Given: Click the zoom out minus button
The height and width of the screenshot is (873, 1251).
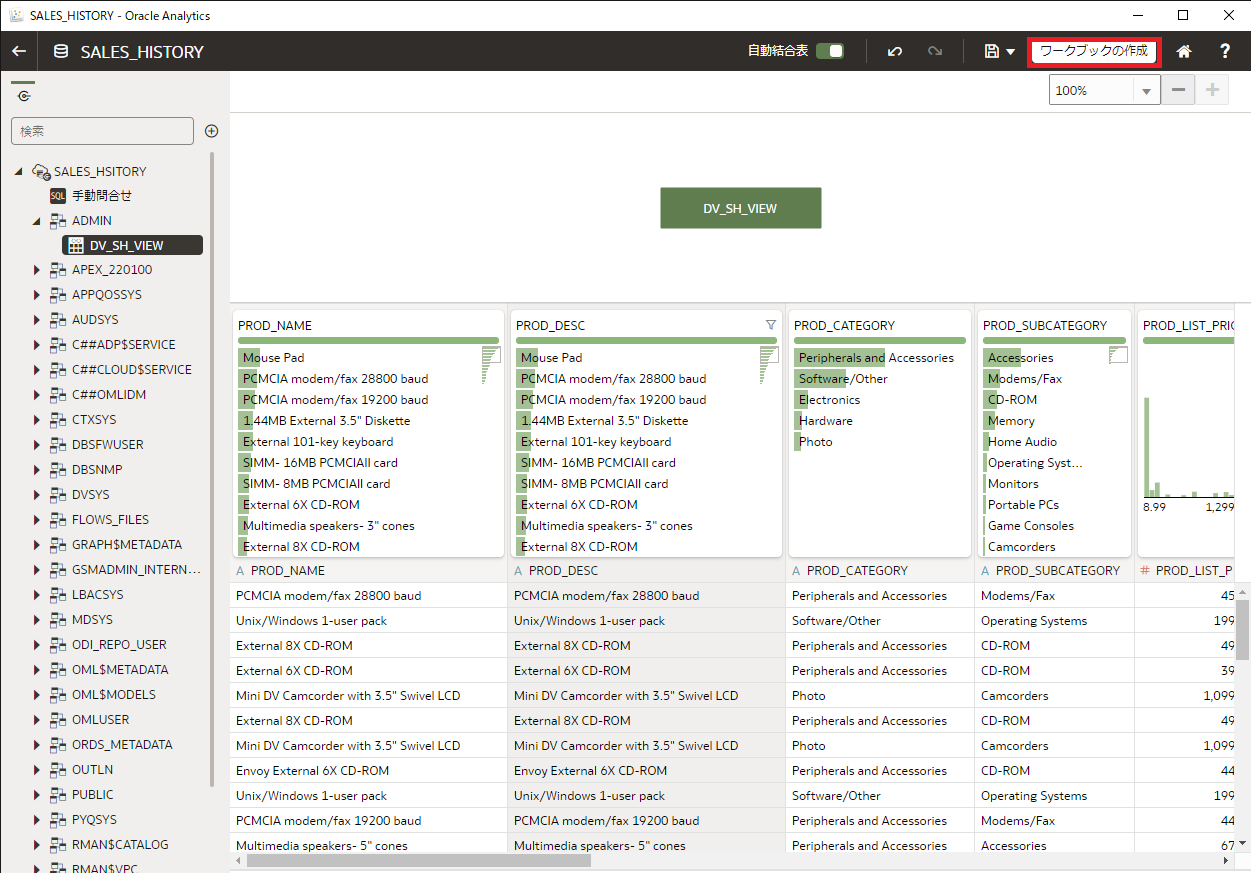Looking at the screenshot, I should (1177, 90).
